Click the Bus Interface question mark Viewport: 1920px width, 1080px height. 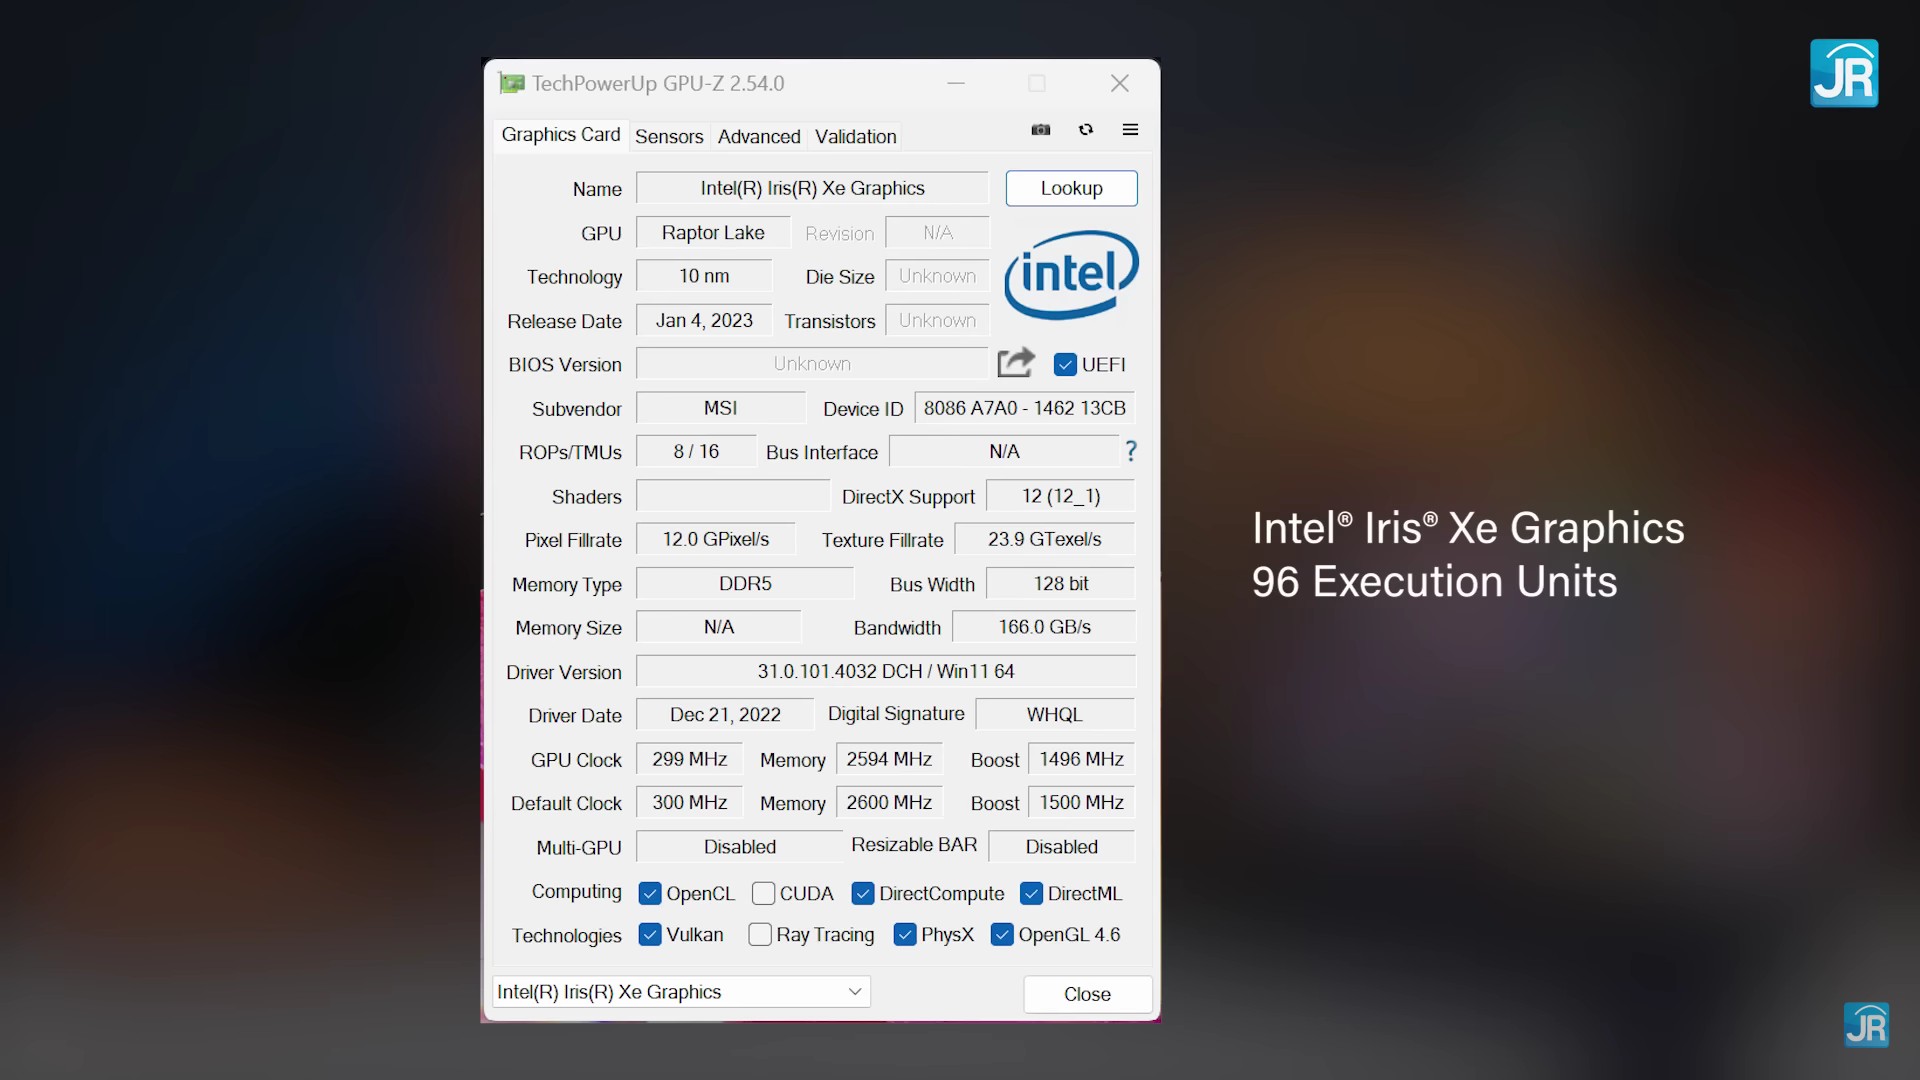(x=1131, y=452)
